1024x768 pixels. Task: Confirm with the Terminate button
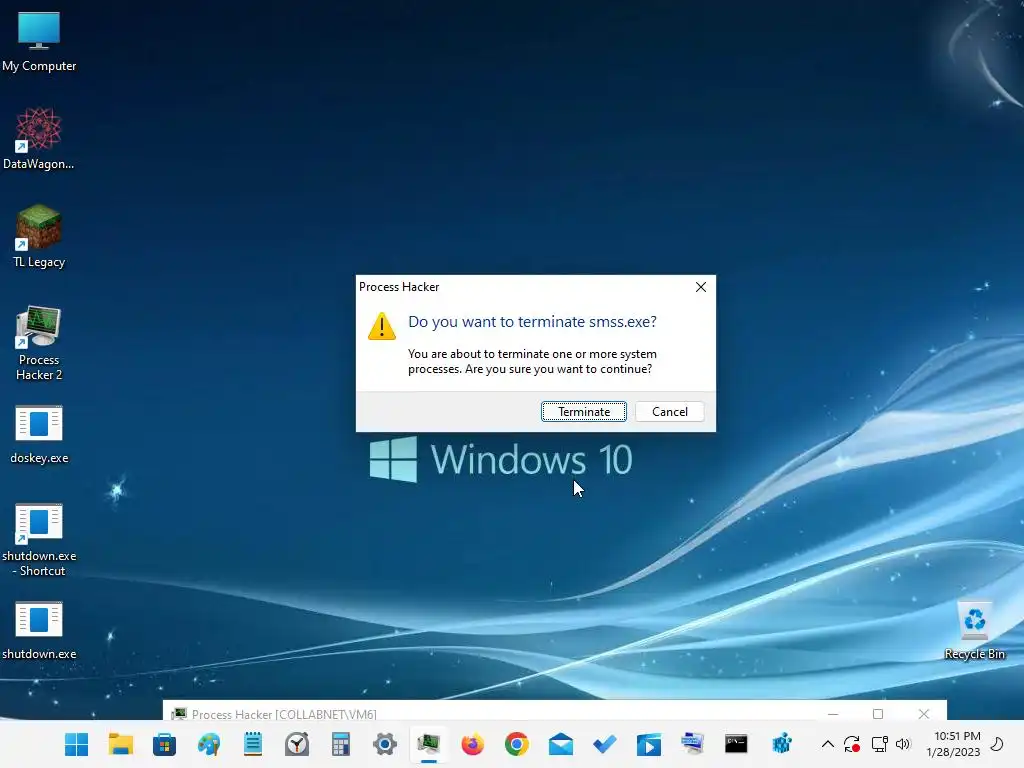coord(584,411)
